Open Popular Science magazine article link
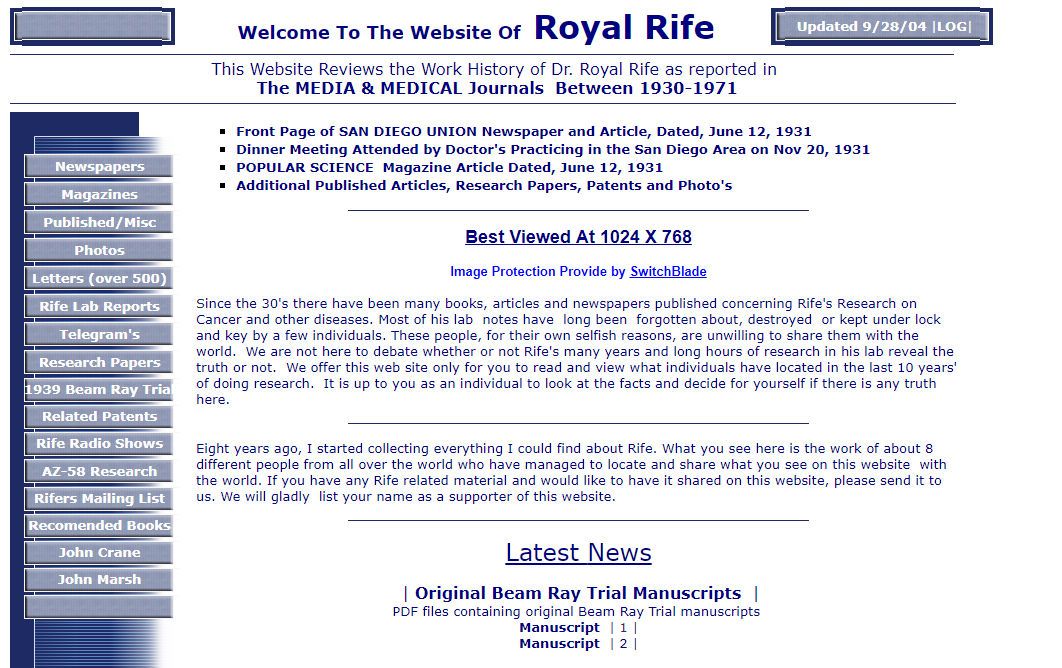The height and width of the screenshot is (668, 1062). pyautogui.click(x=449, y=167)
